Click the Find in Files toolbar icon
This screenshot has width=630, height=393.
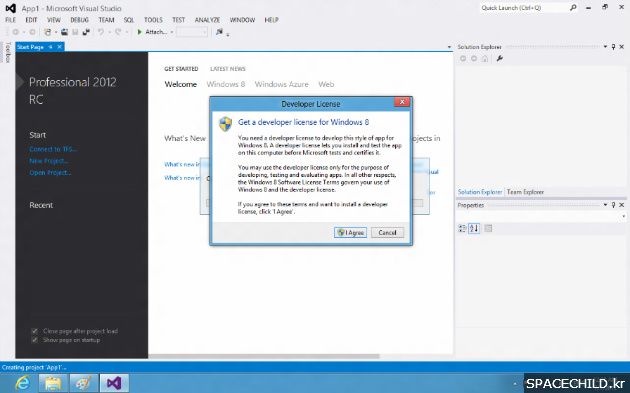[x=219, y=32]
